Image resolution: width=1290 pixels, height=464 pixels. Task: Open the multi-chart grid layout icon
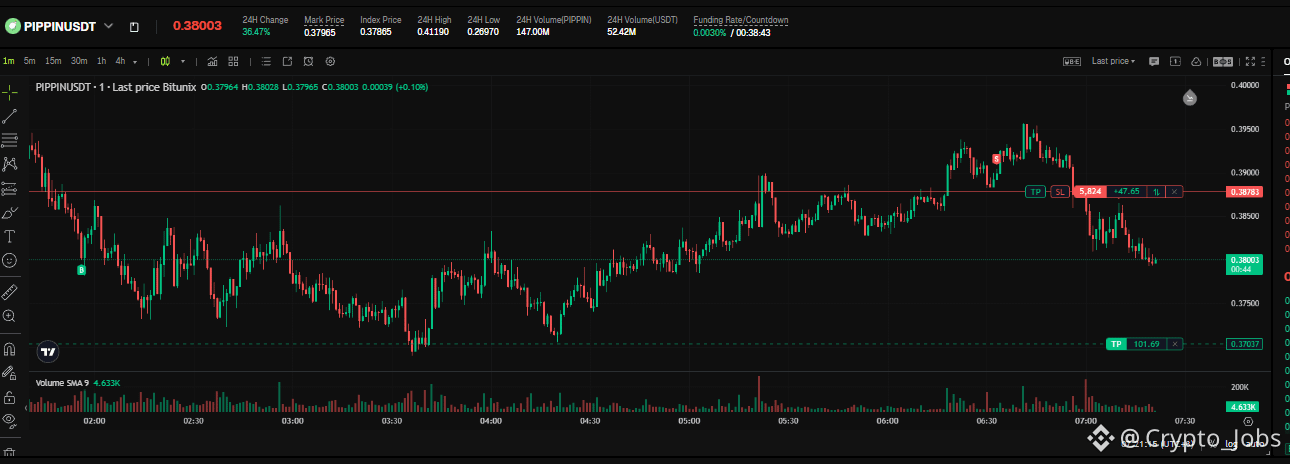pyautogui.click(x=233, y=61)
